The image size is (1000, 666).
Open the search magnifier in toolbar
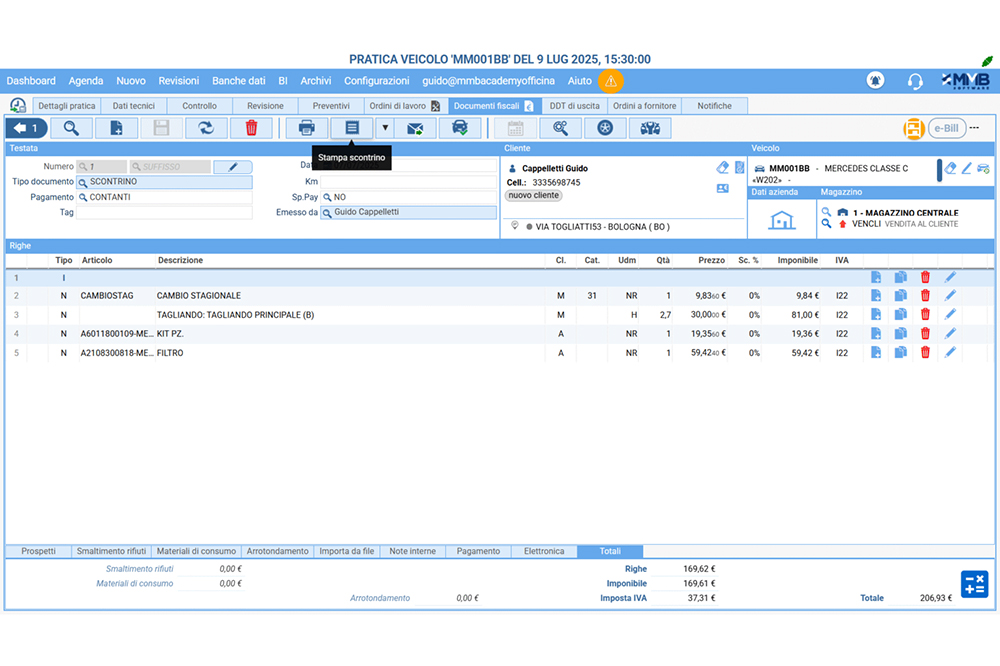(72, 128)
